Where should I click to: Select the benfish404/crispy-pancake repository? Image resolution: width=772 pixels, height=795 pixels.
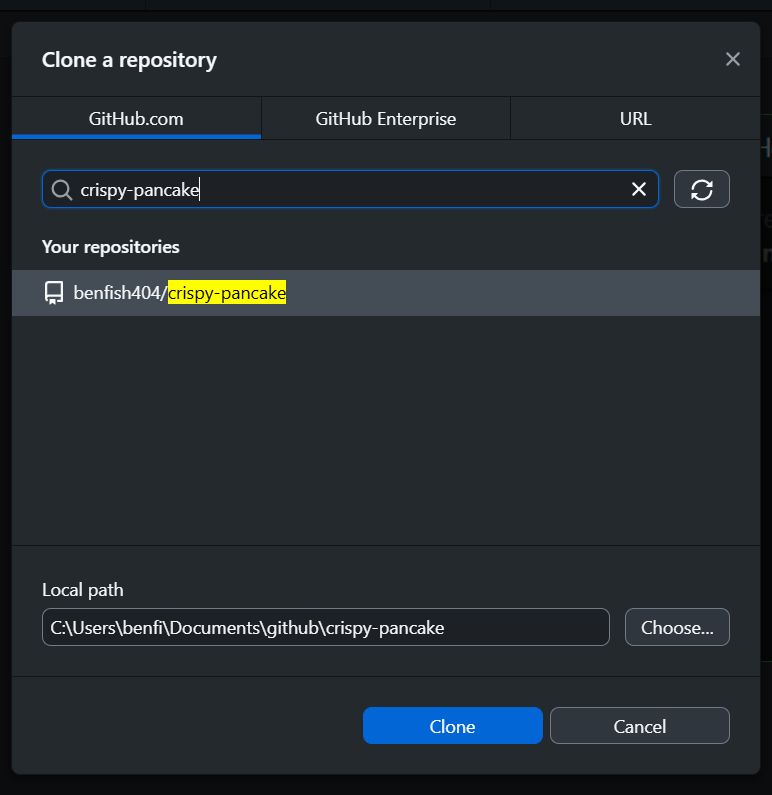[386, 293]
